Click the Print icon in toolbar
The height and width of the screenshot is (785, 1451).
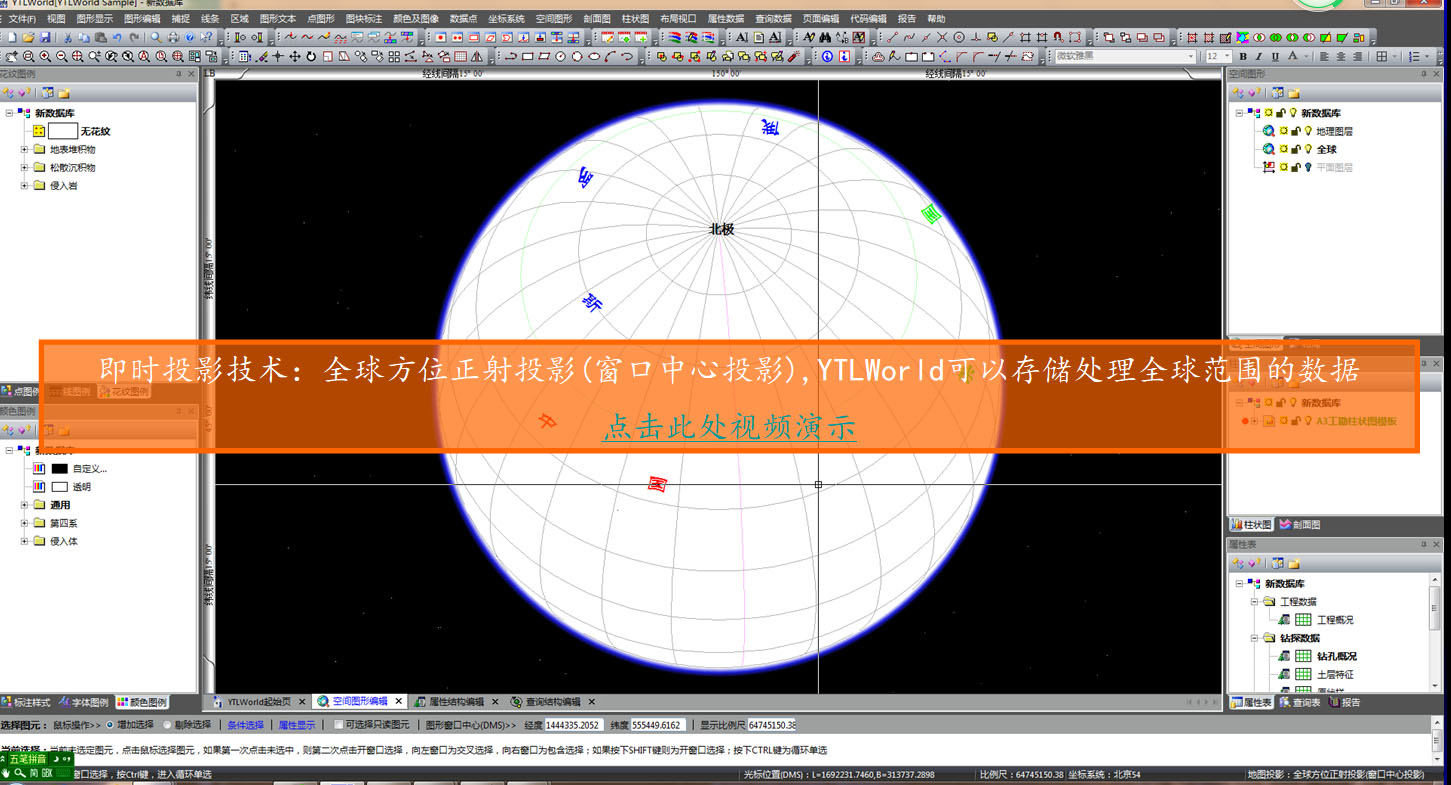173,37
